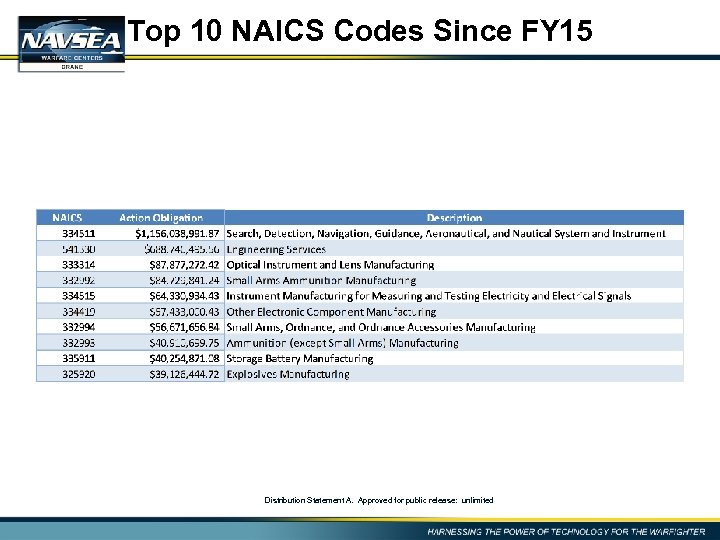Select the $64,330,934.43 obligation value

184,296
